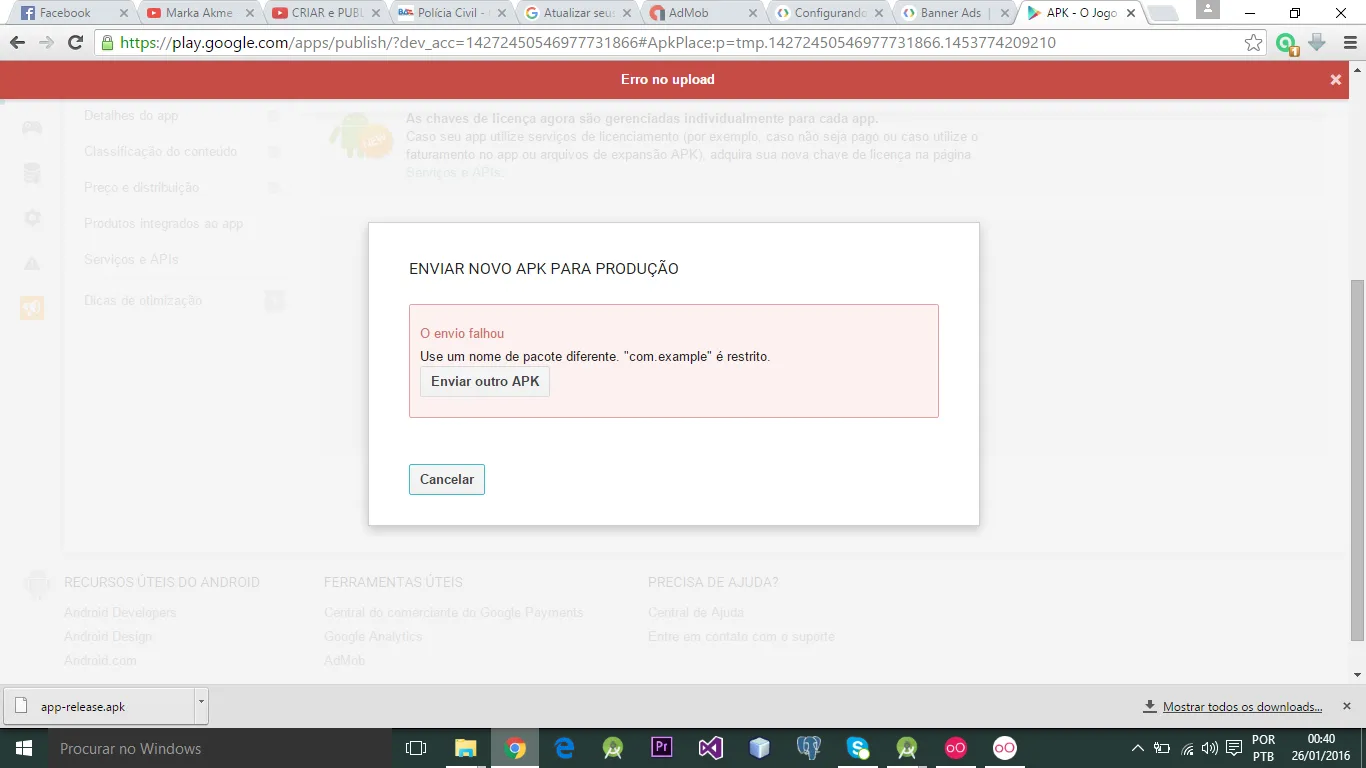Open Skype from the taskbar

tap(857, 748)
